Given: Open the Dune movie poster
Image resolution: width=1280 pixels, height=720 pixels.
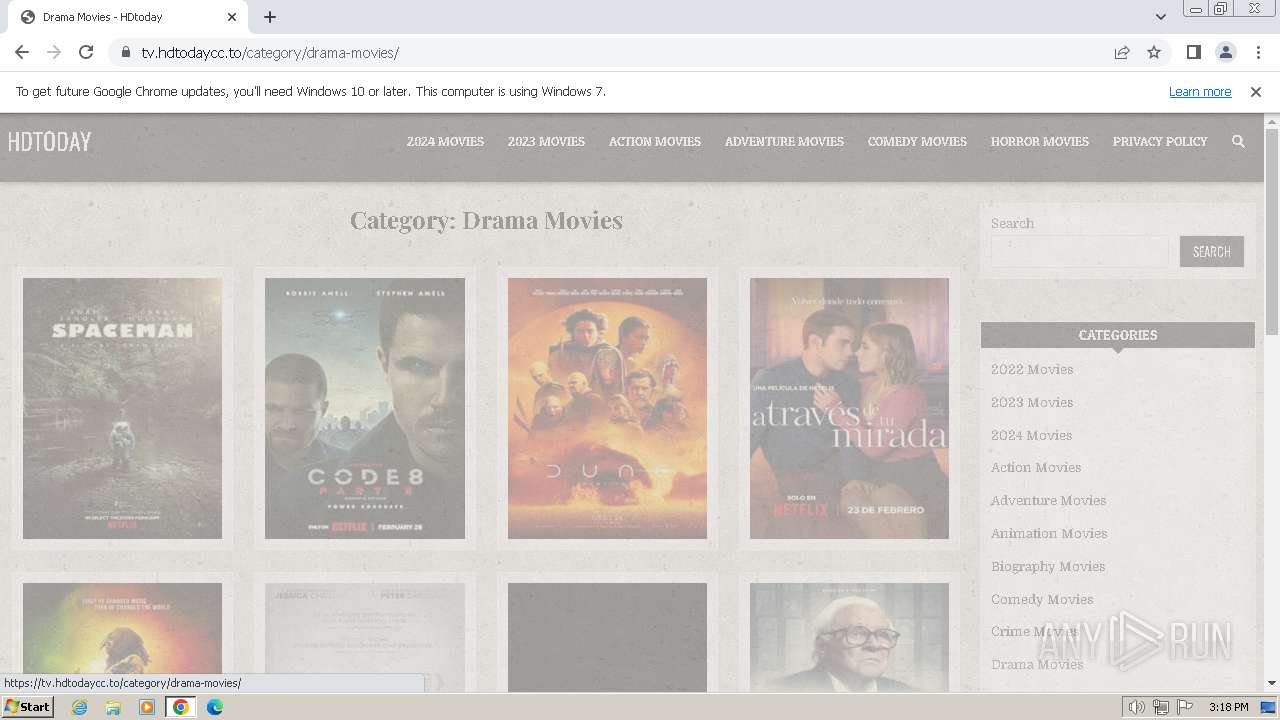Looking at the screenshot, I should click(607, 408).
